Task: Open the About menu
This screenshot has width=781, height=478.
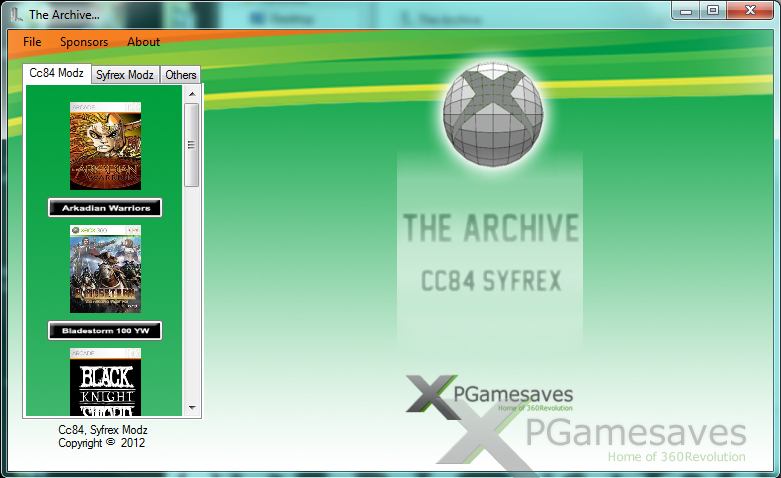Action: pyautogui.click(x=143, y=42)
